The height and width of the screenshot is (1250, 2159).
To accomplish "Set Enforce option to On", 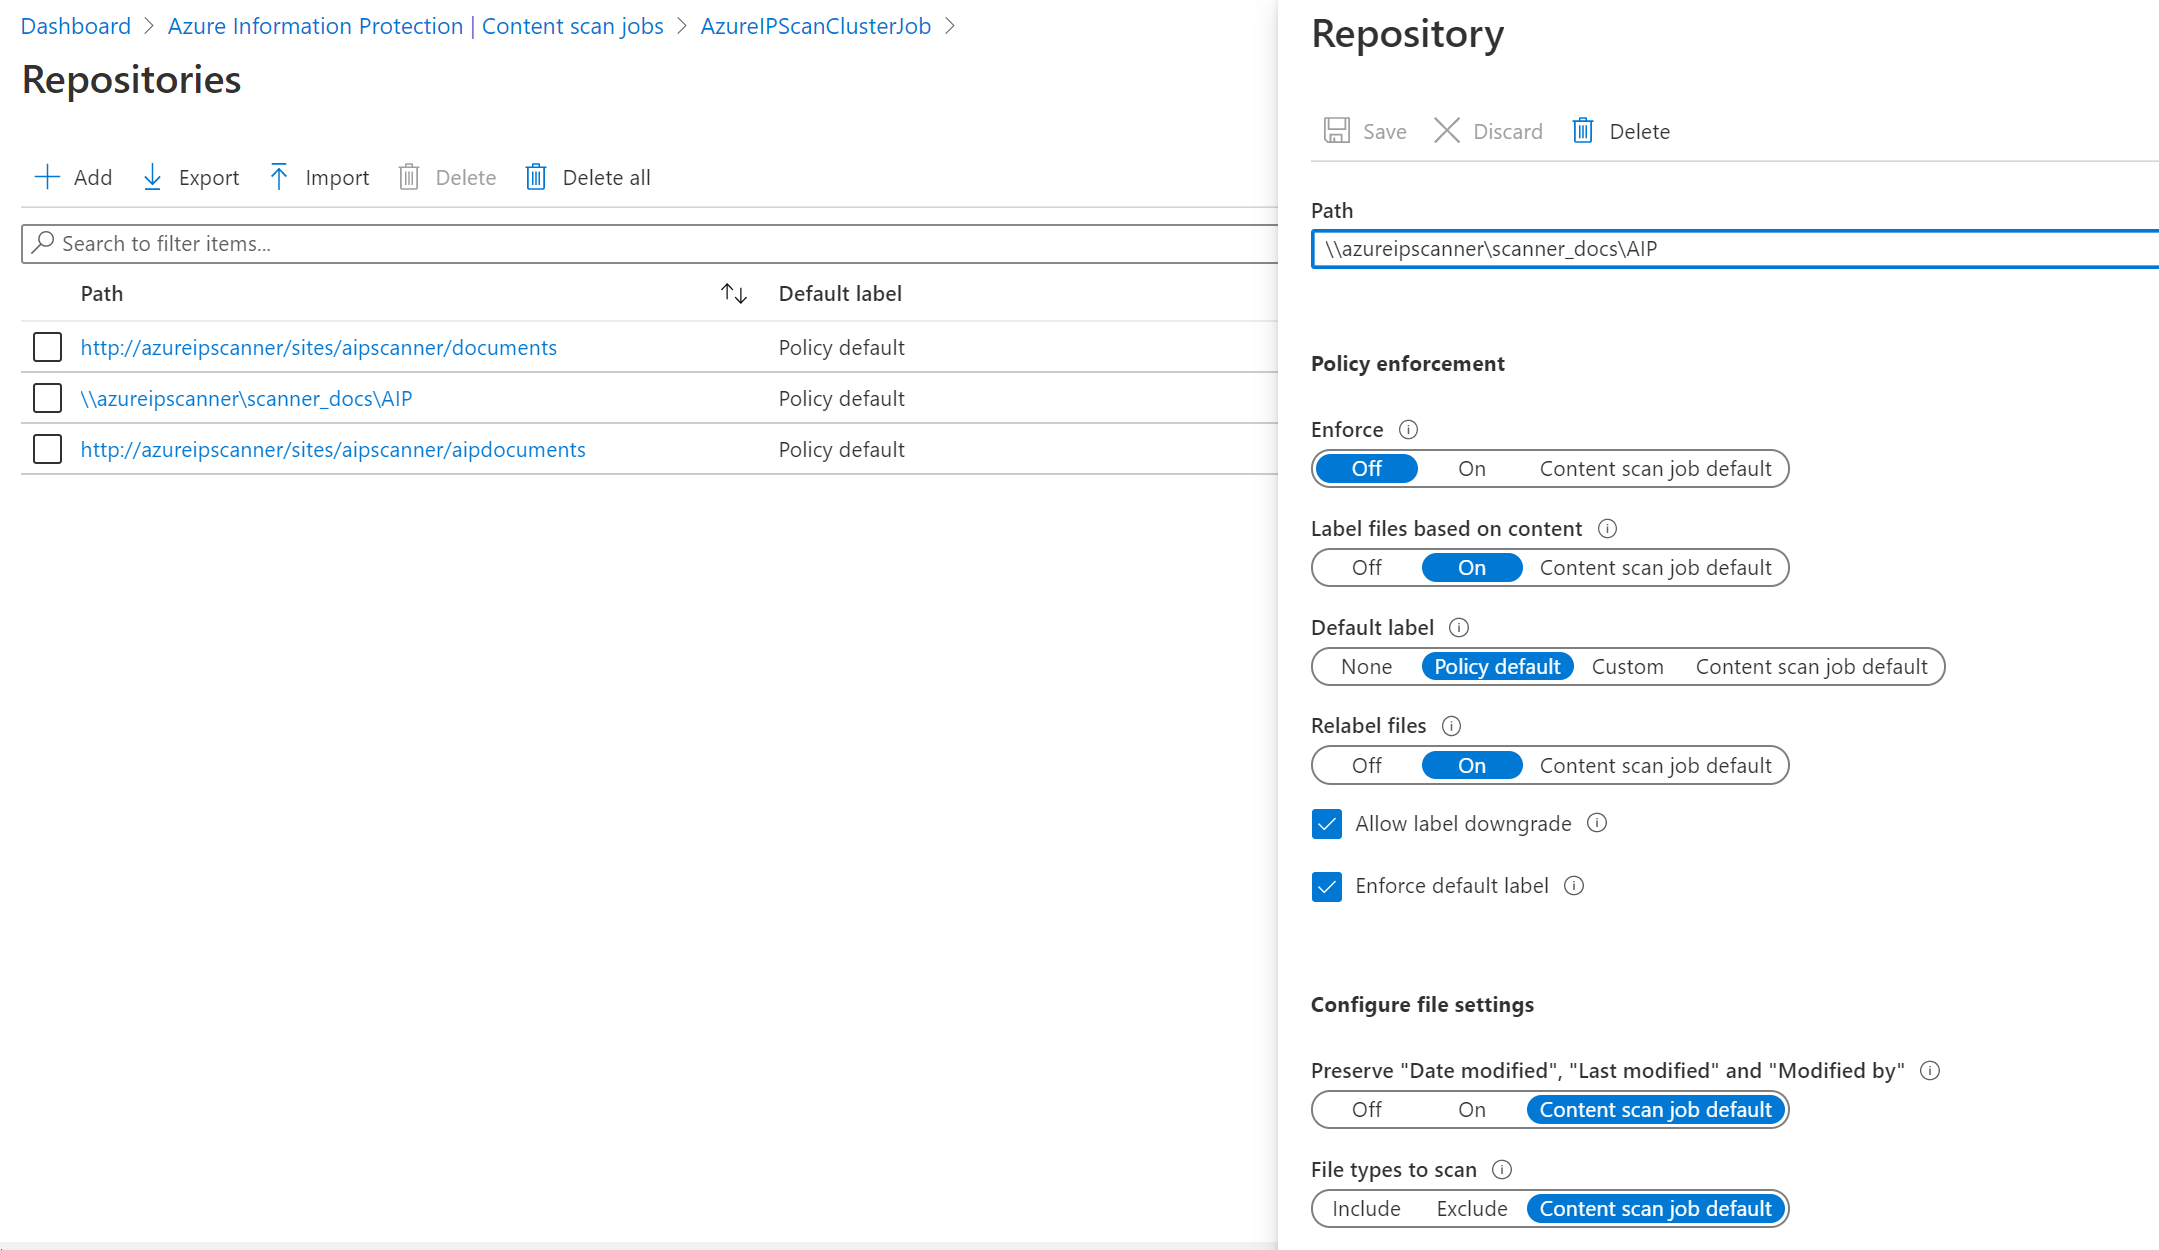I will (x=1471, y=469).
